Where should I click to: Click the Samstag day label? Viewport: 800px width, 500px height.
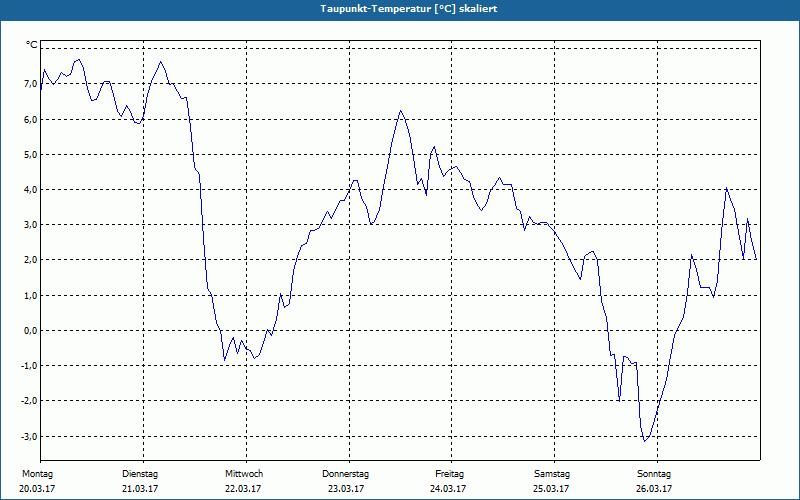552,474
